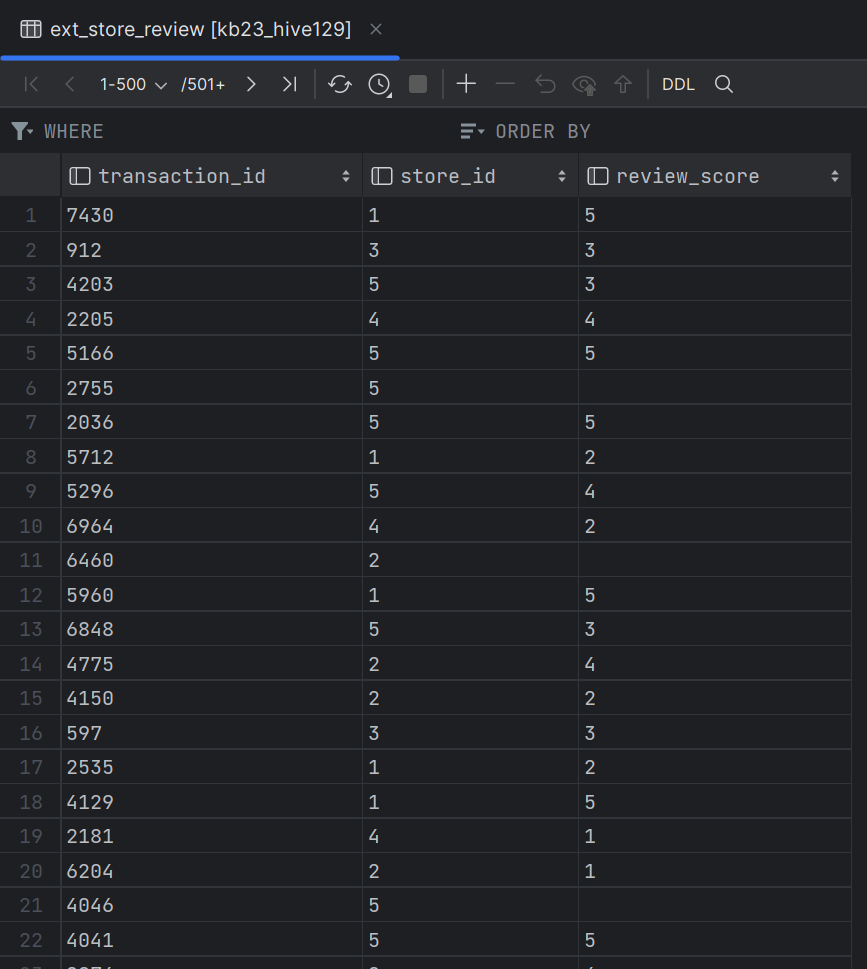Screen dimensions: 867x969
Task: Click the /501+ row count label
Action: pyautogui.click(x=203, y=84)
